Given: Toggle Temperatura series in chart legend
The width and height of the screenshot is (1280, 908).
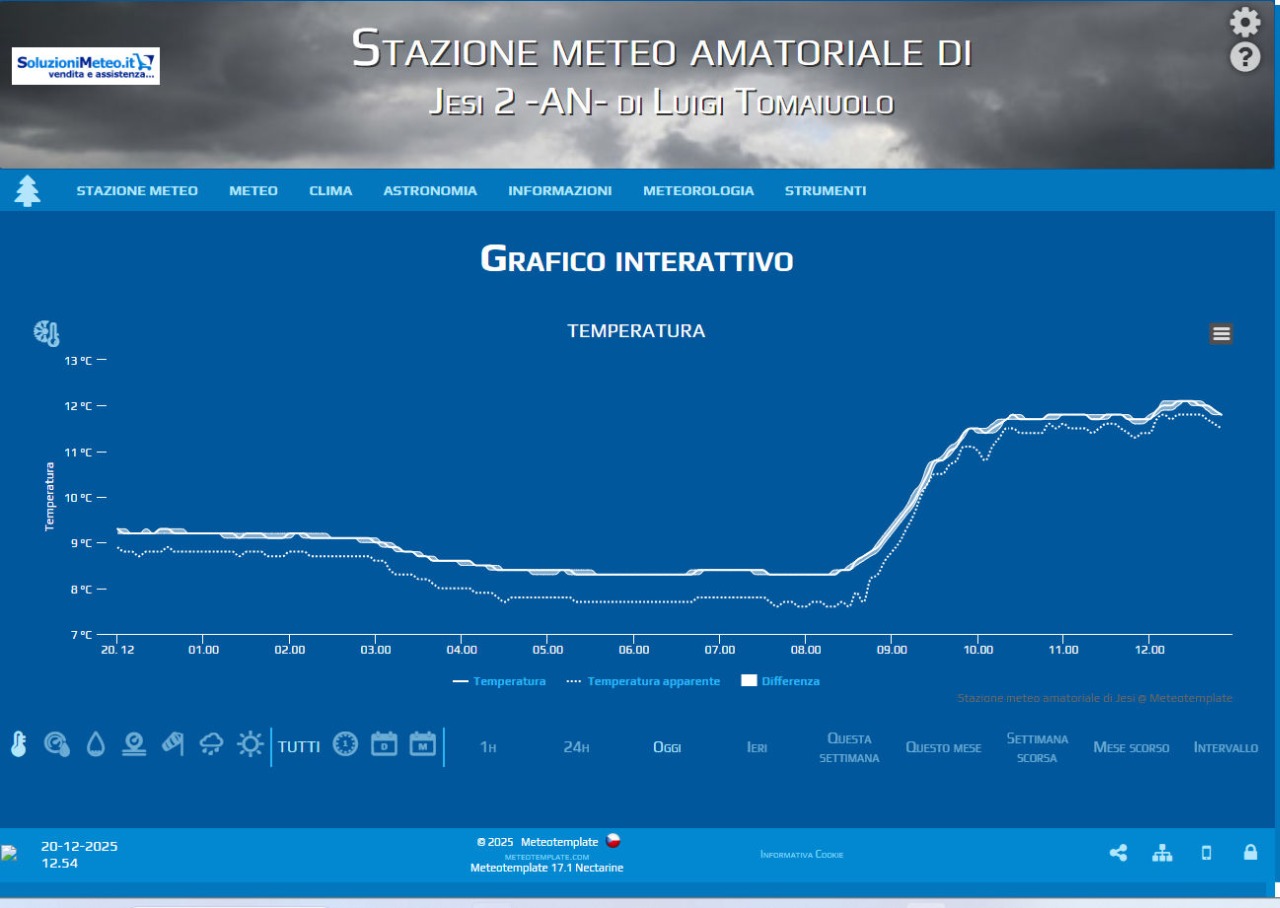Looking at the screenshot, I should point(499,681).
